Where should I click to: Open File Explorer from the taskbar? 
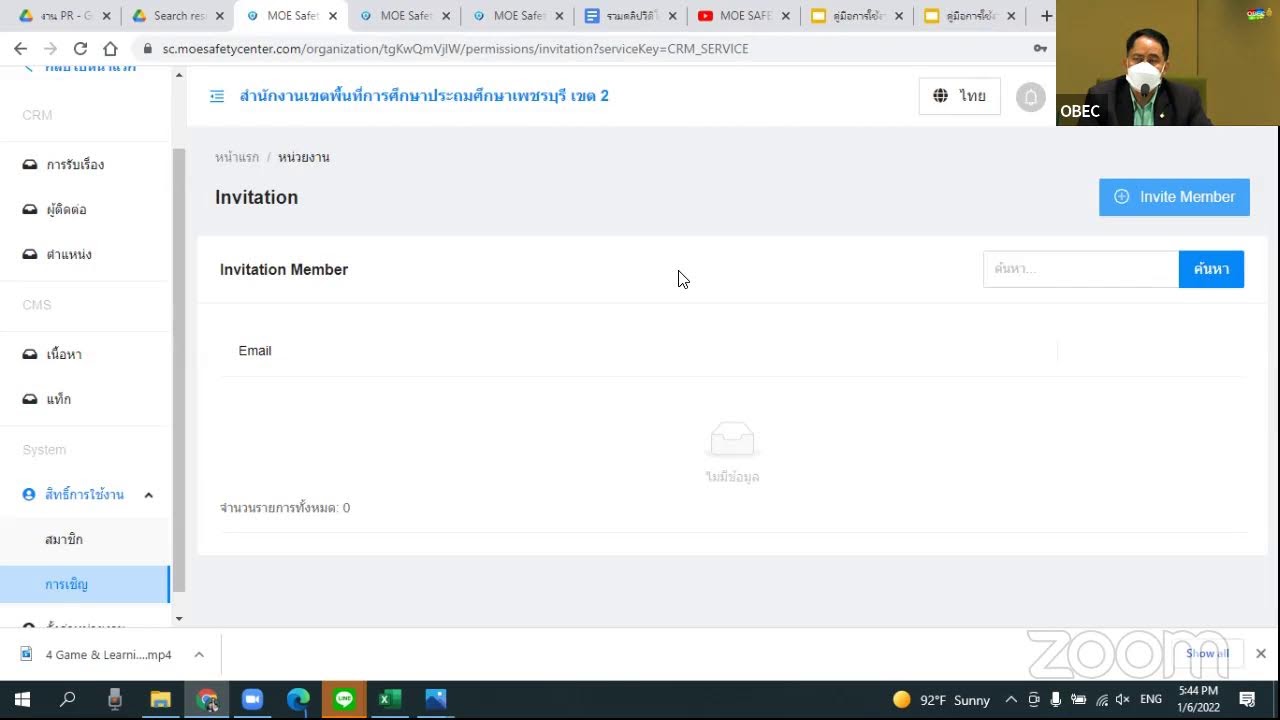[160, 699]
